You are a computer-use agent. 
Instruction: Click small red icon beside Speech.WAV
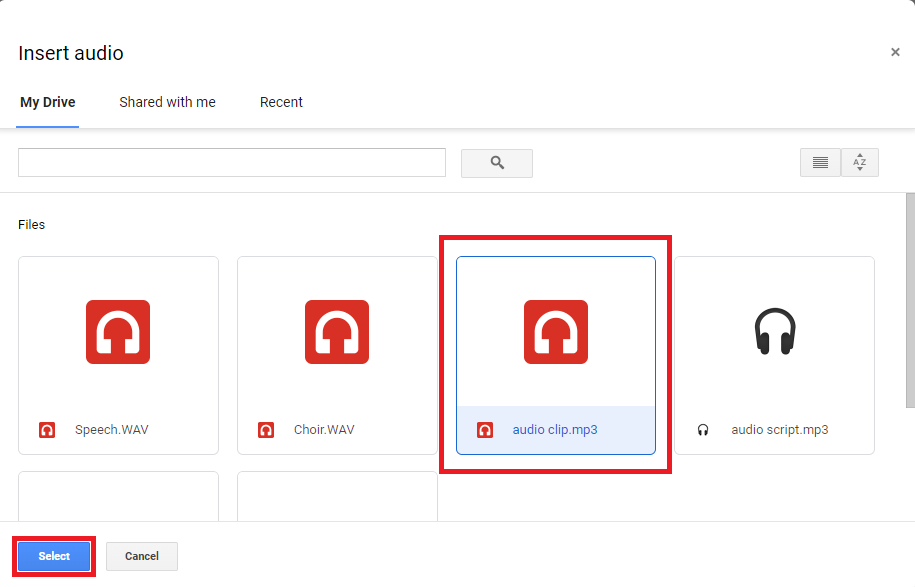(x=47, y=430)
